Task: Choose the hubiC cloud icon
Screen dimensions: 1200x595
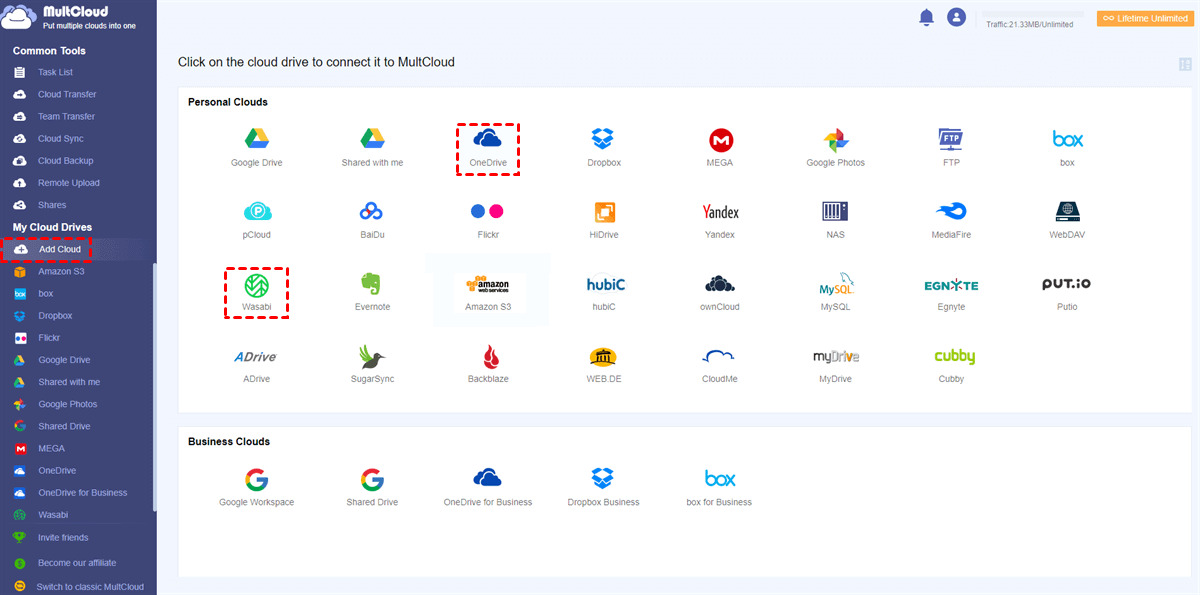Action: click(x=604, y=292)
